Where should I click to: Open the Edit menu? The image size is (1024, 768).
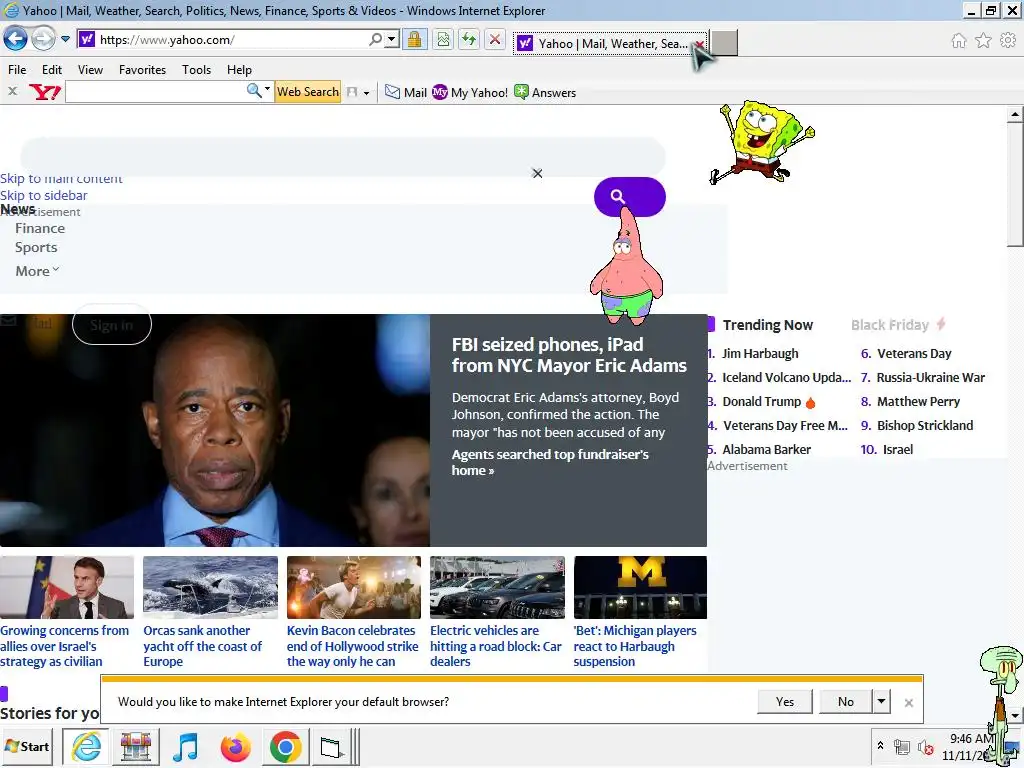pos(52,69)
